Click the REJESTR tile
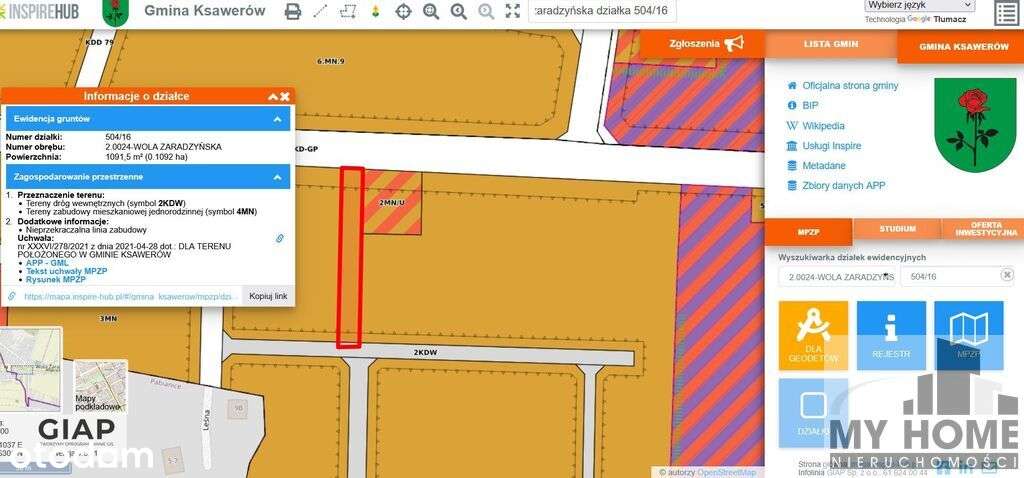This screenshot has width=1024, height=478. 891,336
